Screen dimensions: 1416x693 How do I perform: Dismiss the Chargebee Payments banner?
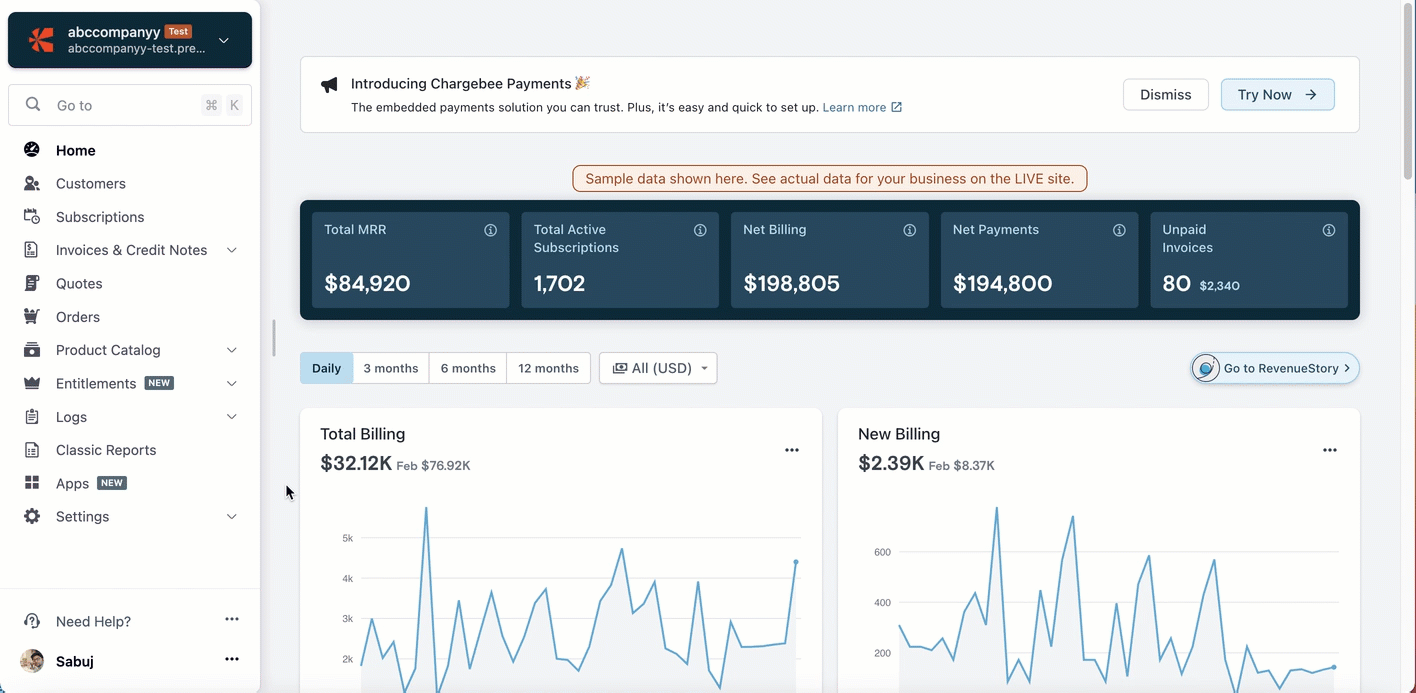1165,95
